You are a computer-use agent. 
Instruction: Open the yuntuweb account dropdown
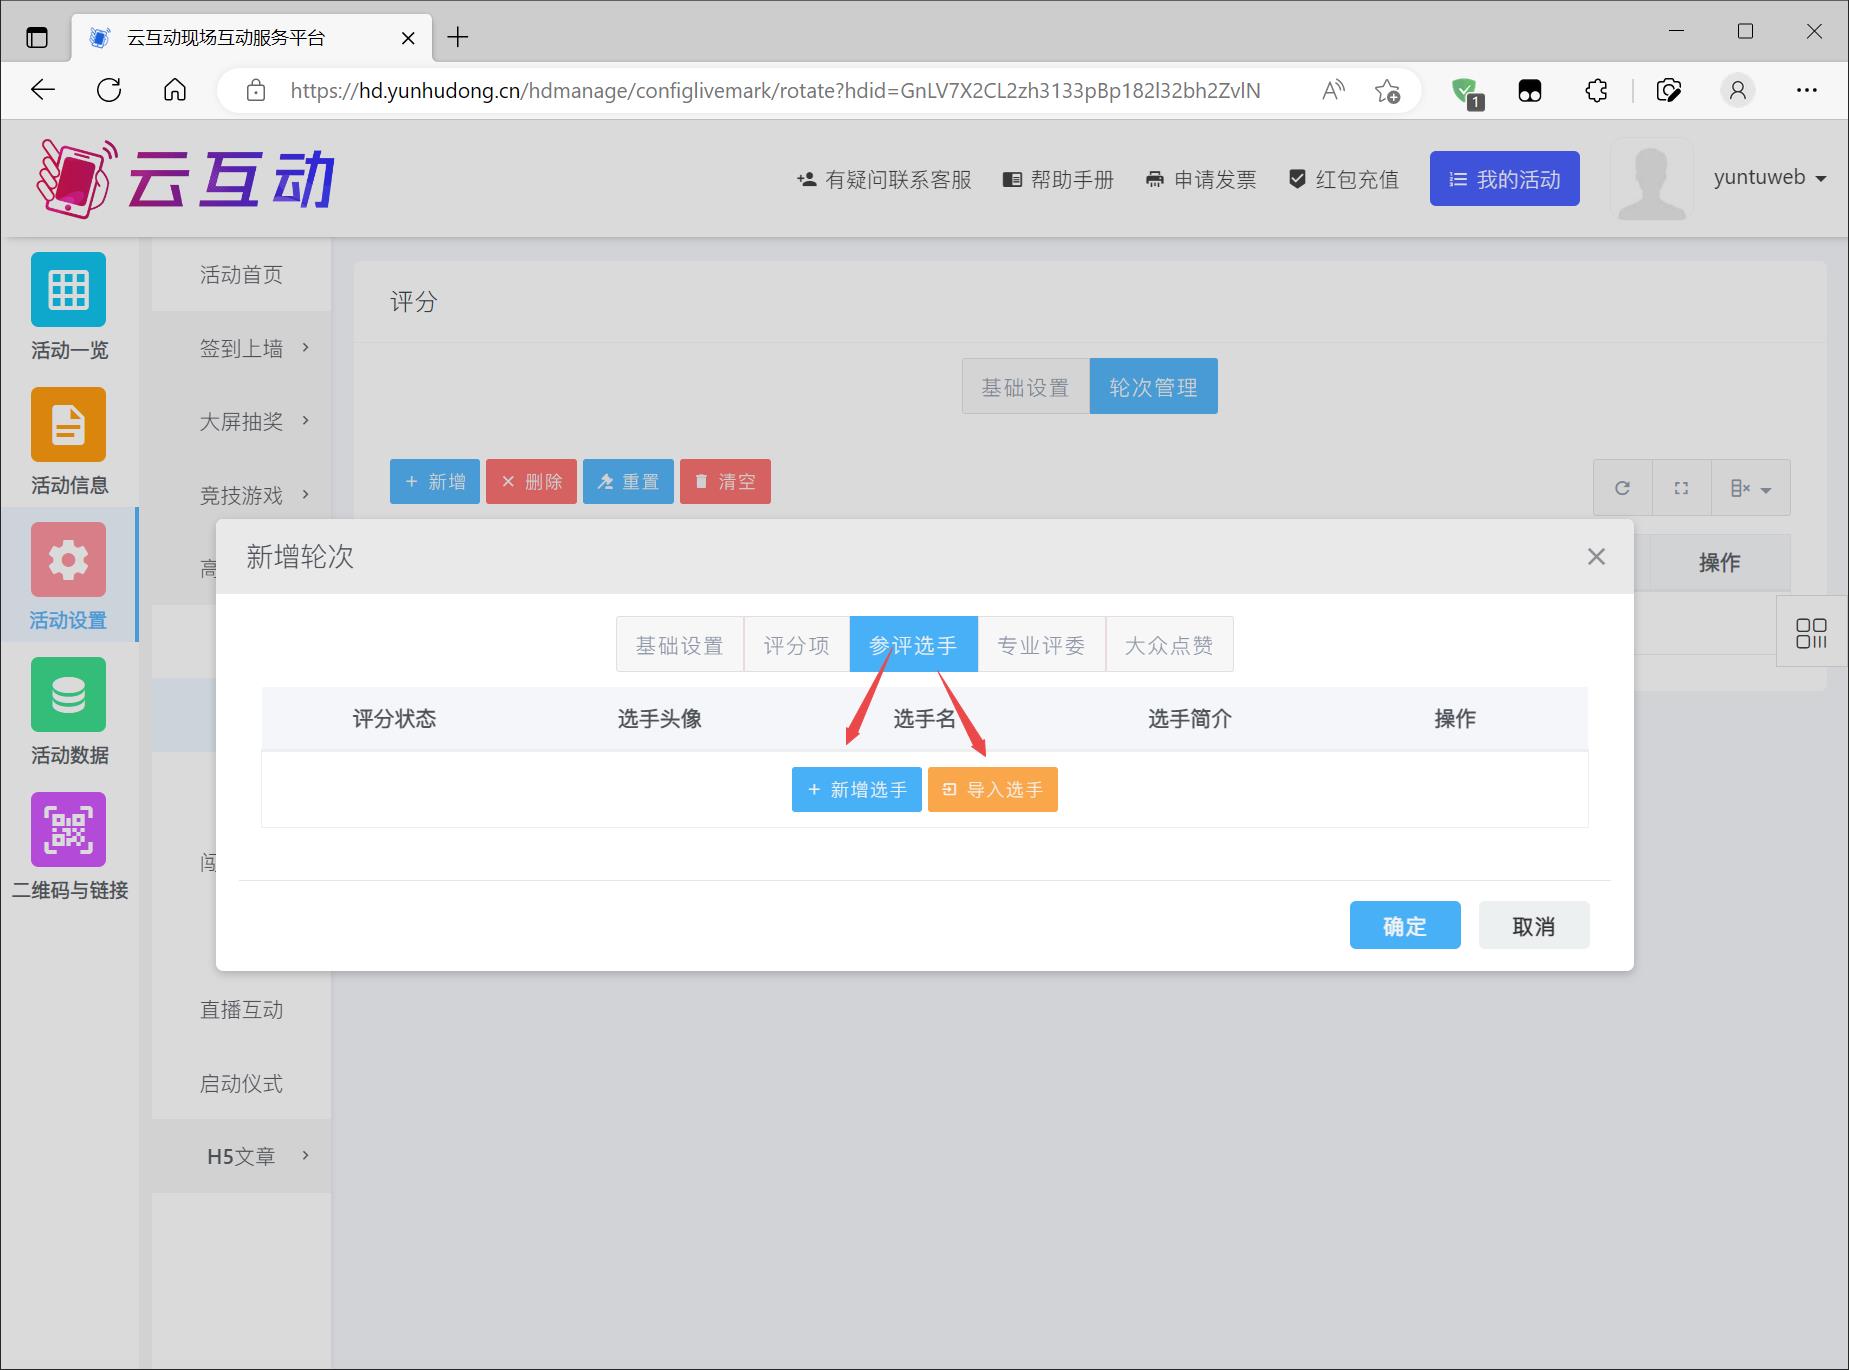1769,178
